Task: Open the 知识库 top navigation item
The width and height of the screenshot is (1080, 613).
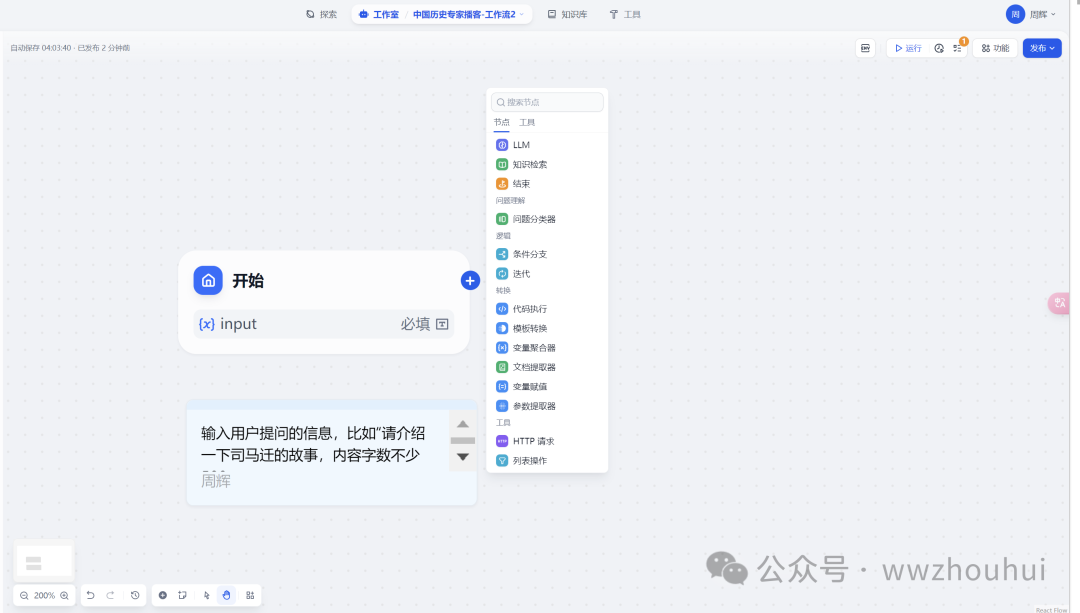Action: (x=567, y=15)
